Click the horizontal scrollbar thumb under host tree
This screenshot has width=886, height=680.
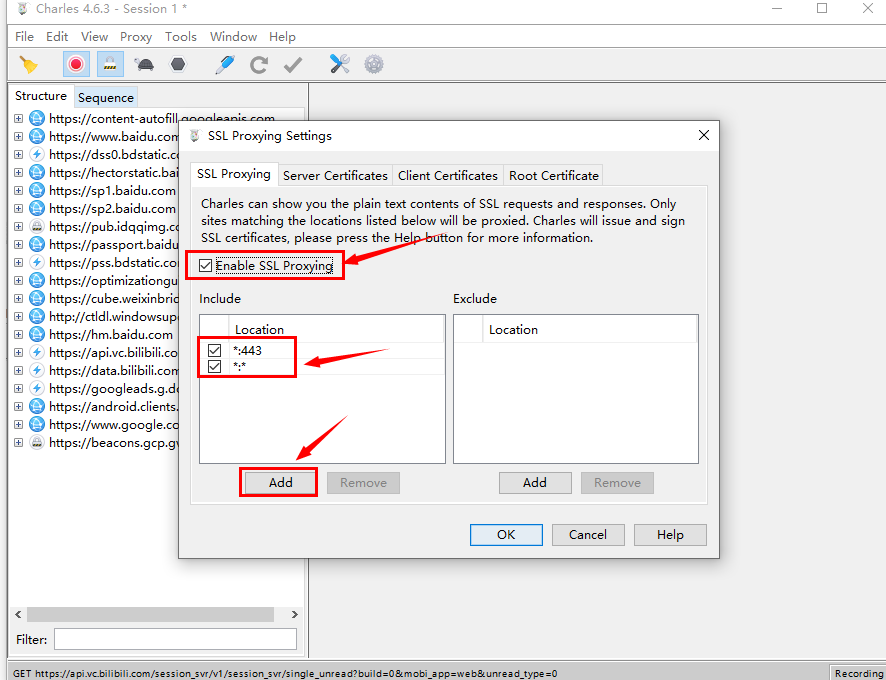pos(150,614)
